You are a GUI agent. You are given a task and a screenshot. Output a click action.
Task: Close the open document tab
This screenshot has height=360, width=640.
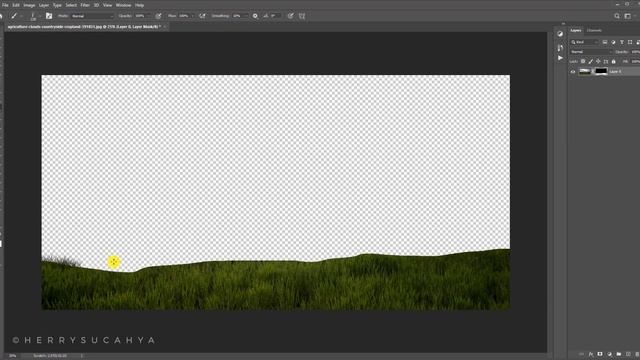165,27
